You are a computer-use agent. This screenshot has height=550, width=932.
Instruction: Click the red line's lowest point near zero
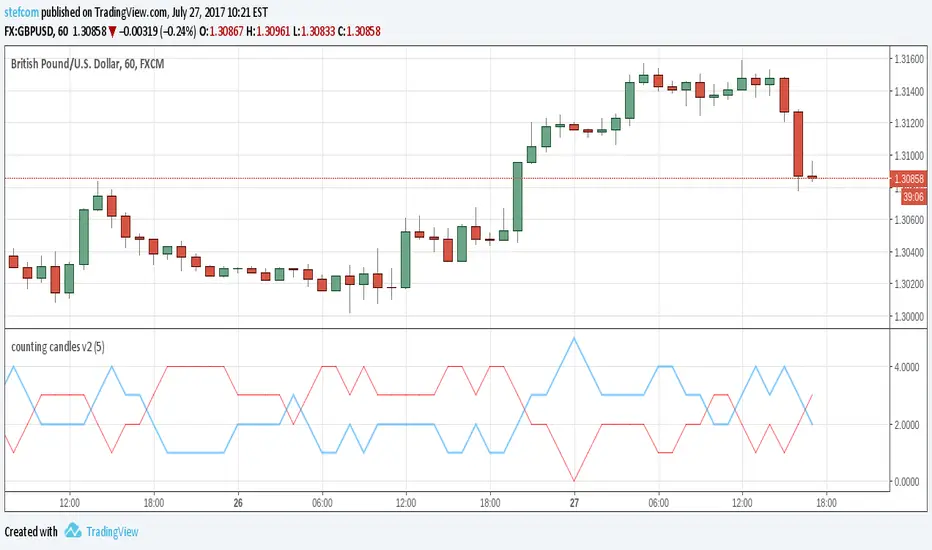(x=573, y=481)
